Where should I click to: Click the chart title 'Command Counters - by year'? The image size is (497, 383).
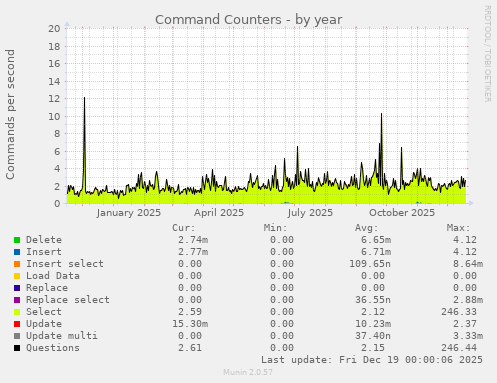(249, 20)
